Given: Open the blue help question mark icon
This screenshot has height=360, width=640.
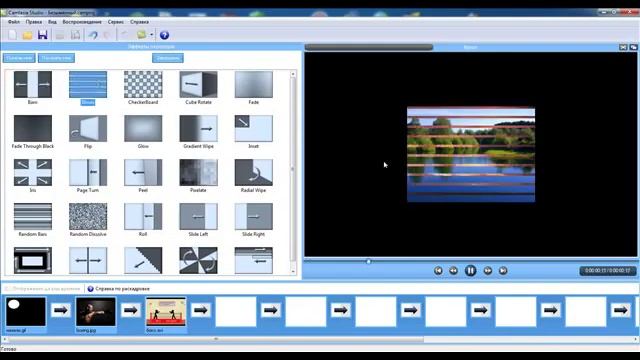Looking at the screenshot, I should pos(164,35).
